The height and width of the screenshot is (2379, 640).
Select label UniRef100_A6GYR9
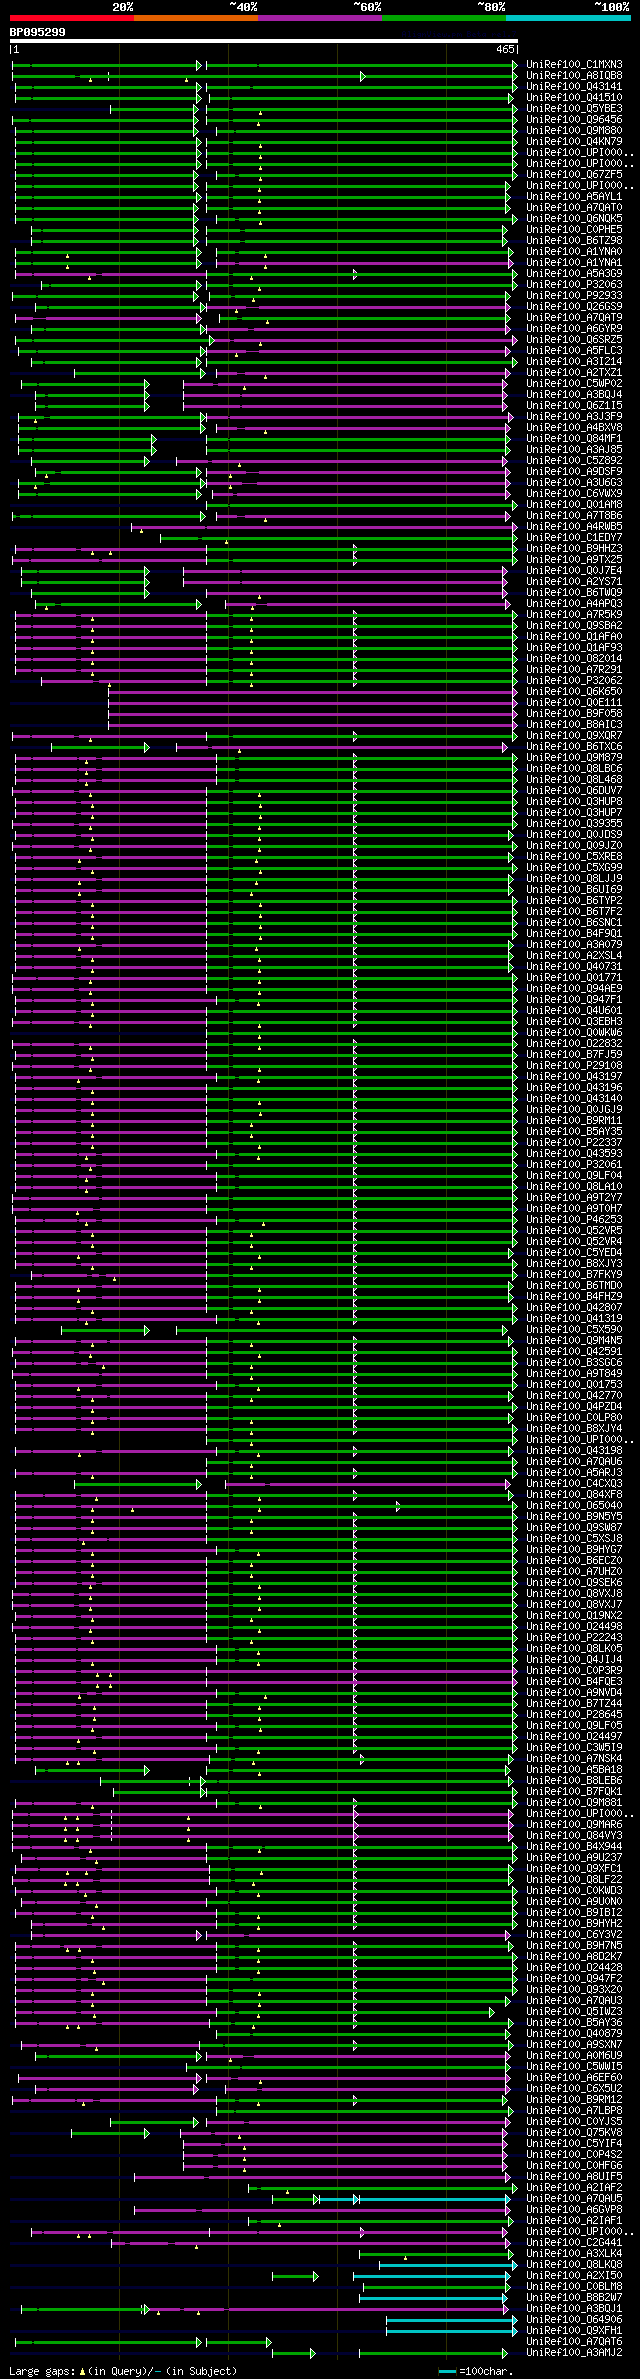click(574, 328)
